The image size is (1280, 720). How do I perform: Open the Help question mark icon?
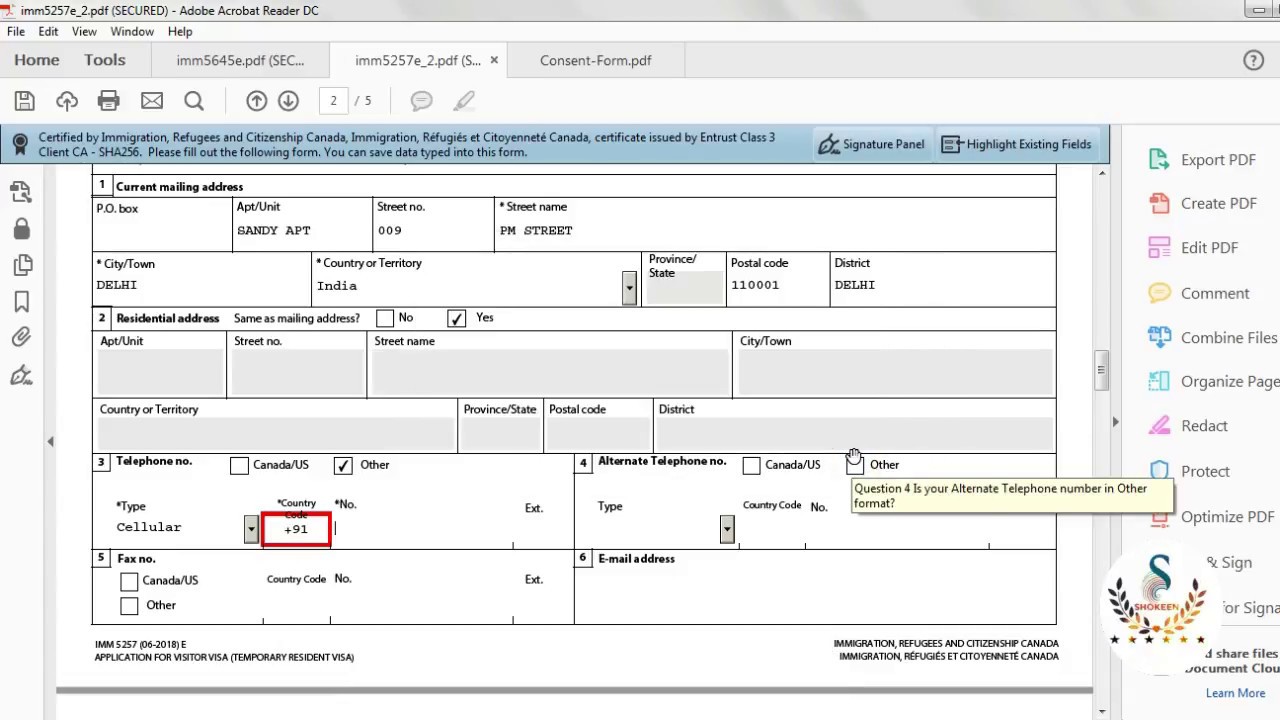coord(1253,60)
